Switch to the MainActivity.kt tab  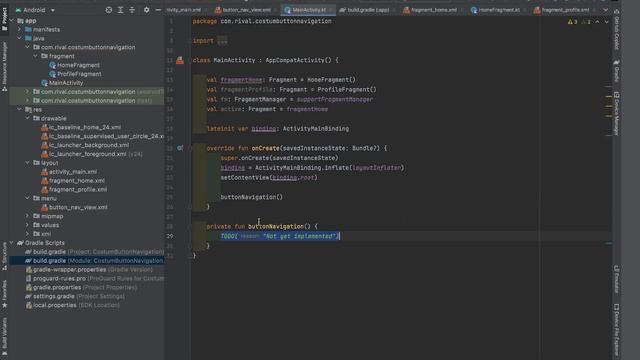[x=308, y=10]
